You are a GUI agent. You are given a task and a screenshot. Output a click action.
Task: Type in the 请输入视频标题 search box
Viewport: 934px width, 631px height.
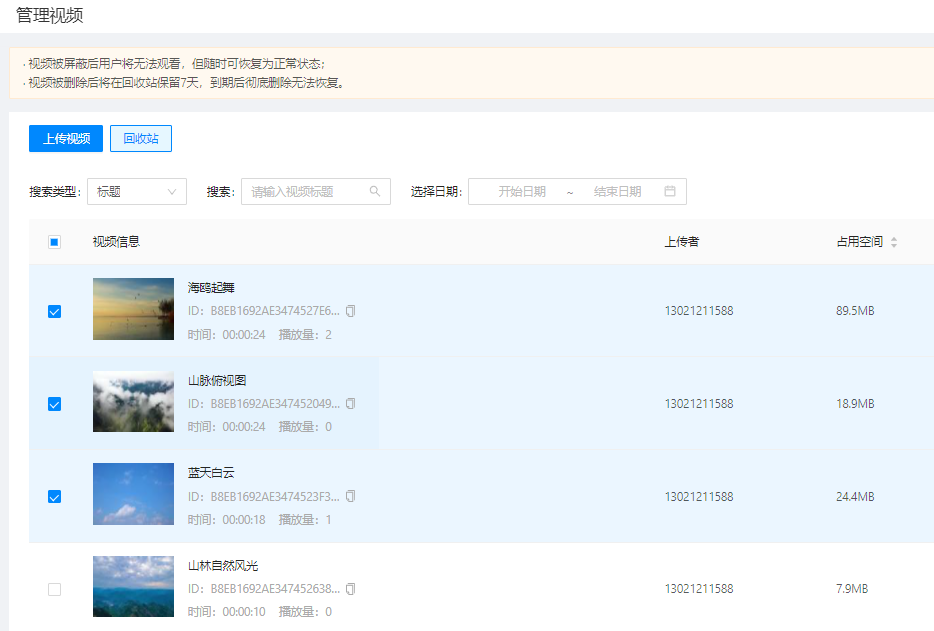pos(305,192)
